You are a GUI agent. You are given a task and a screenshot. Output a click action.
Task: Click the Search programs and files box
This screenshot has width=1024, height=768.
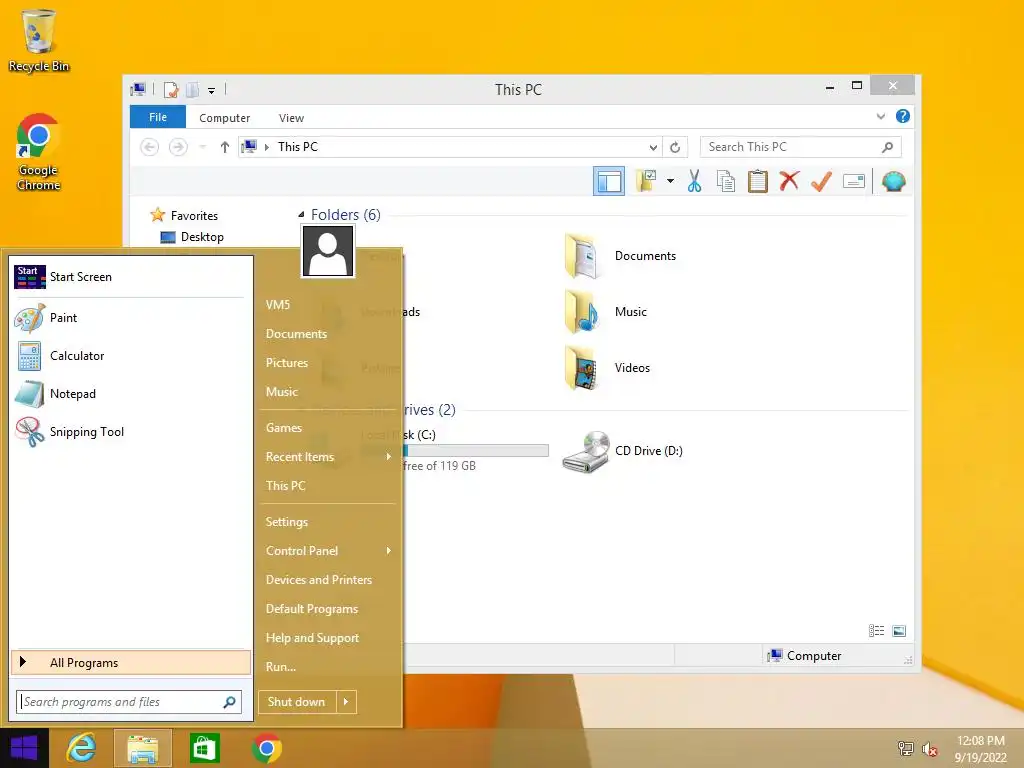(129, 702)
